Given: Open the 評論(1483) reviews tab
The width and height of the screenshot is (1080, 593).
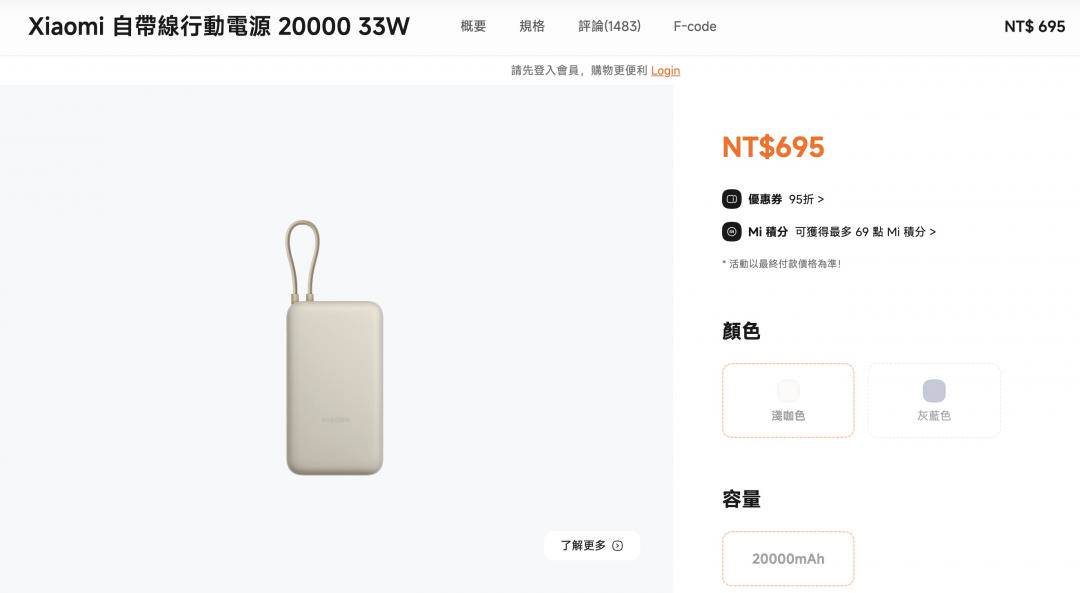Looking at the screenshot, I should click(x=610, y=26).
